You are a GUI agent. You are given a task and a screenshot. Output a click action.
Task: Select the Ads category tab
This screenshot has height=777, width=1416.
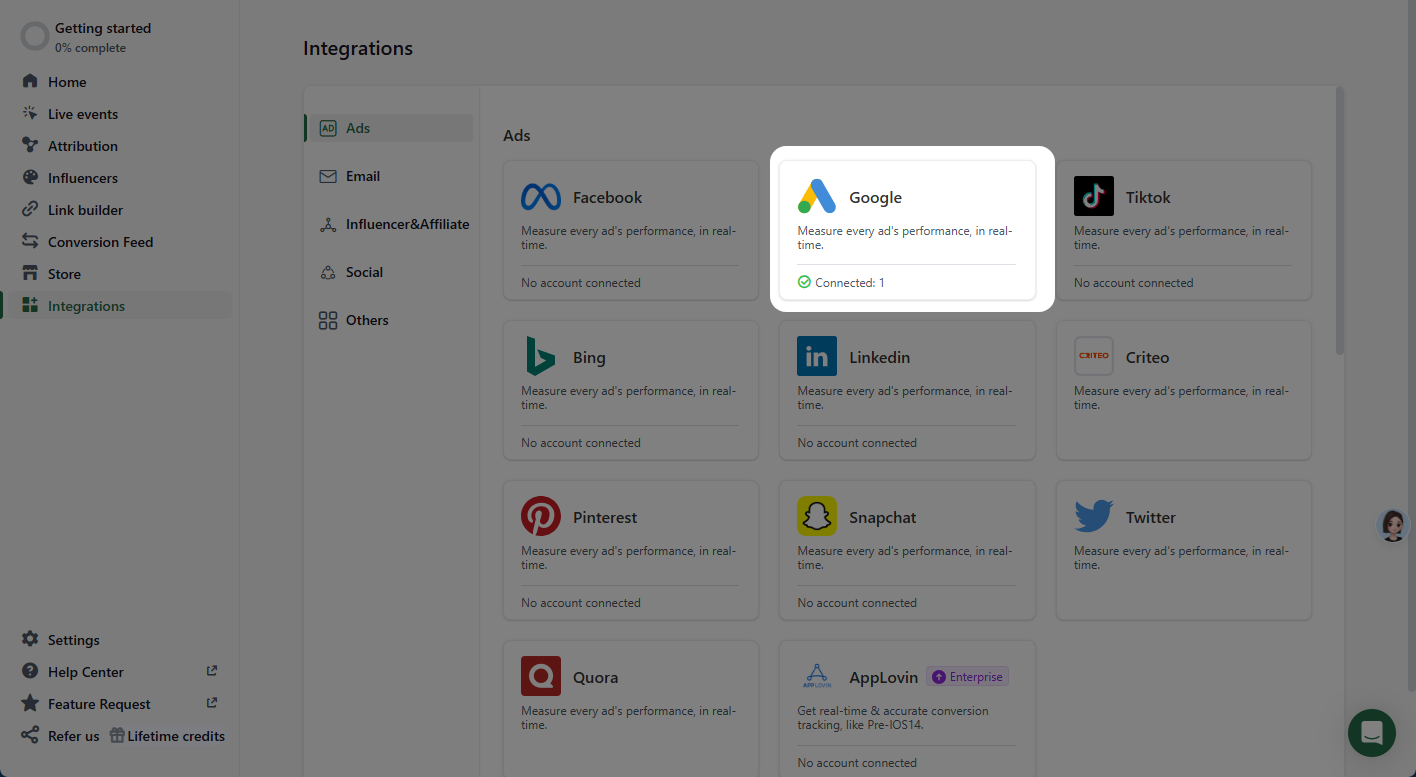[391, 128]
